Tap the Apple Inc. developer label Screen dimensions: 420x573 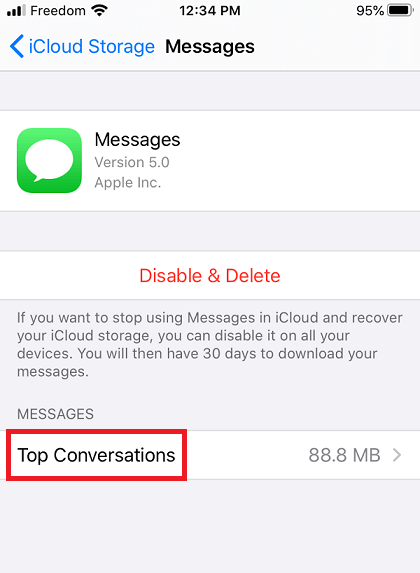(128, 182)
